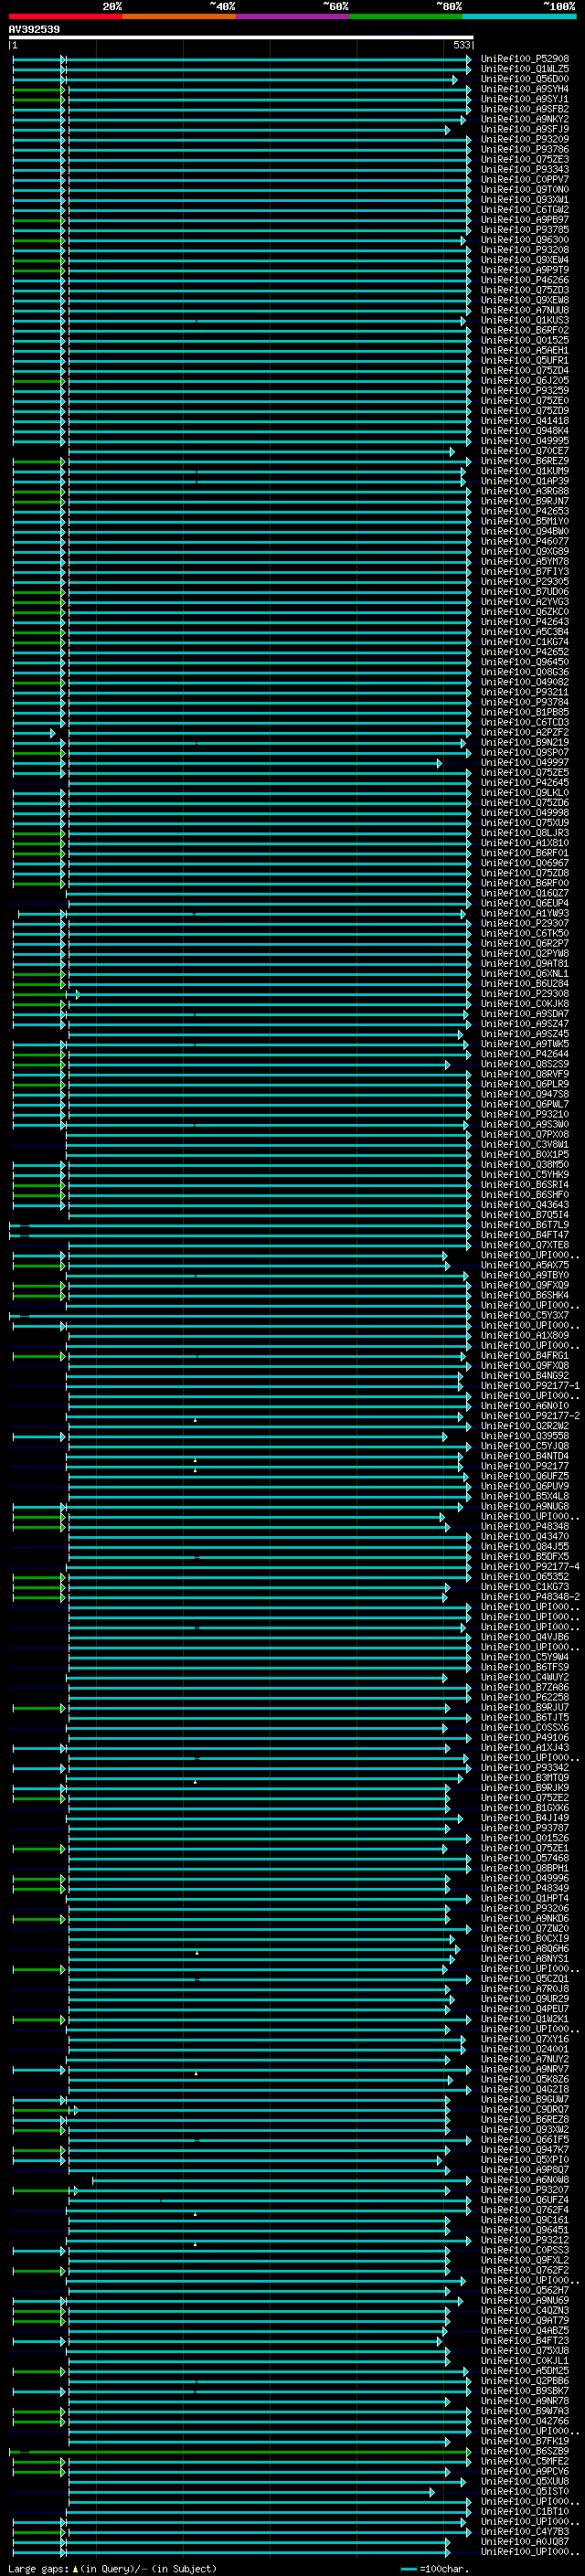Click the label UniRef100_A5DM25
The height and width of the screenshot is (2576, 585).
pyautogui.click(x=525, y=2371)
